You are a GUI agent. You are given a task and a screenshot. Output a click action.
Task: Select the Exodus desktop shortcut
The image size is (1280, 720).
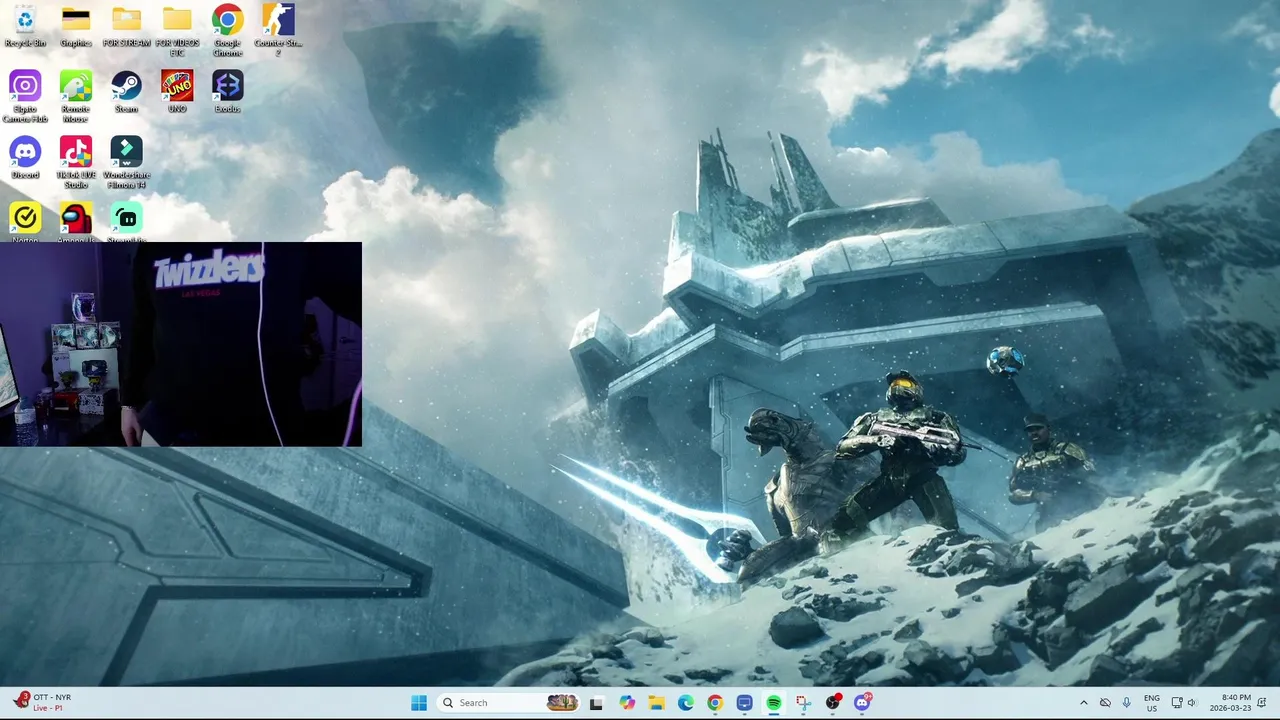(x=227, y=92)
